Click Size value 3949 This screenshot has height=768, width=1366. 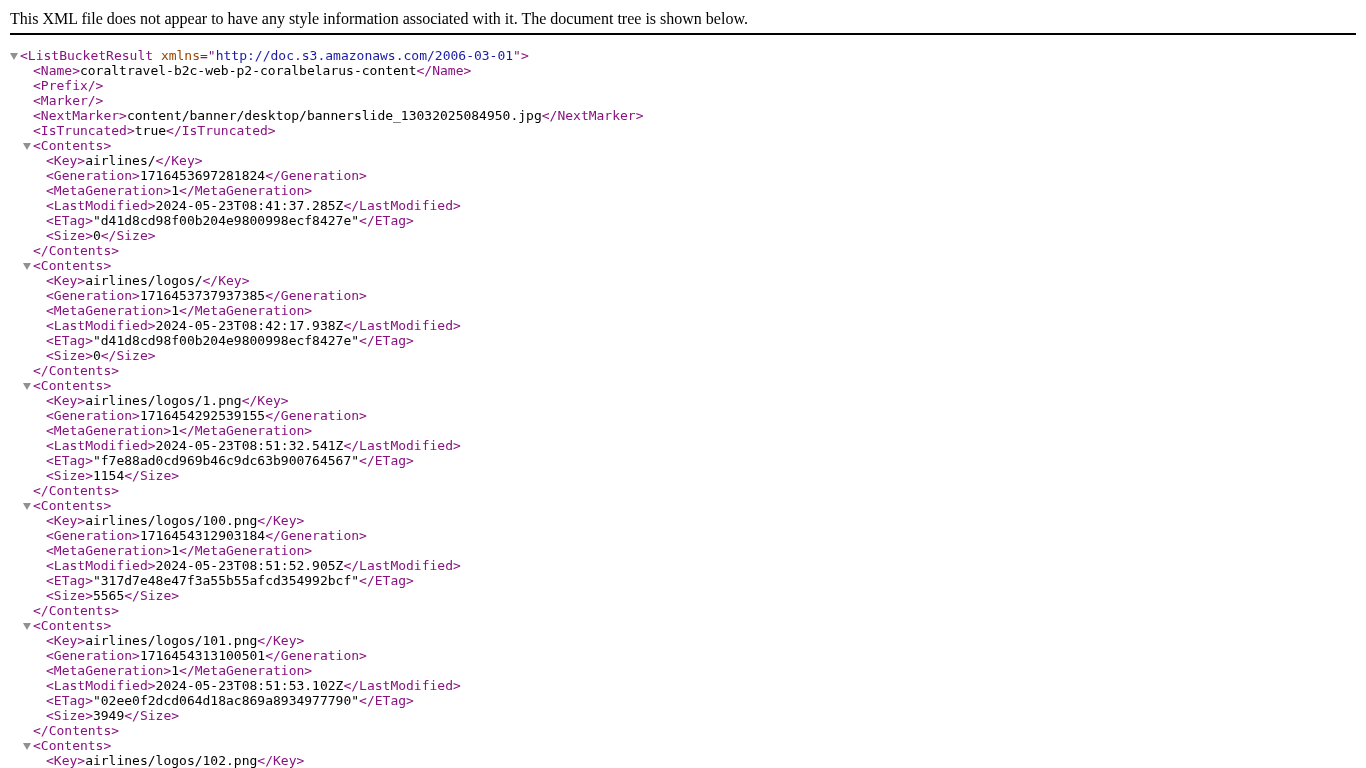(108, 716)
